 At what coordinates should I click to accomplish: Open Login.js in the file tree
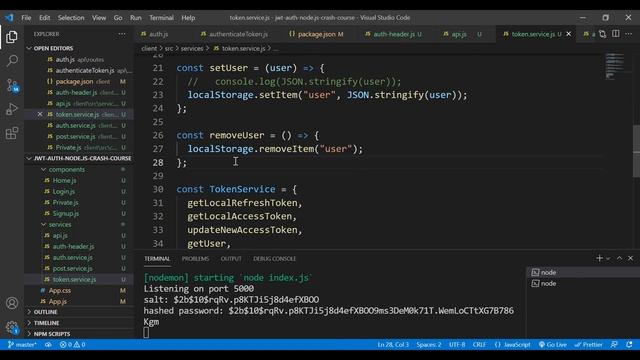coord(64,191)
